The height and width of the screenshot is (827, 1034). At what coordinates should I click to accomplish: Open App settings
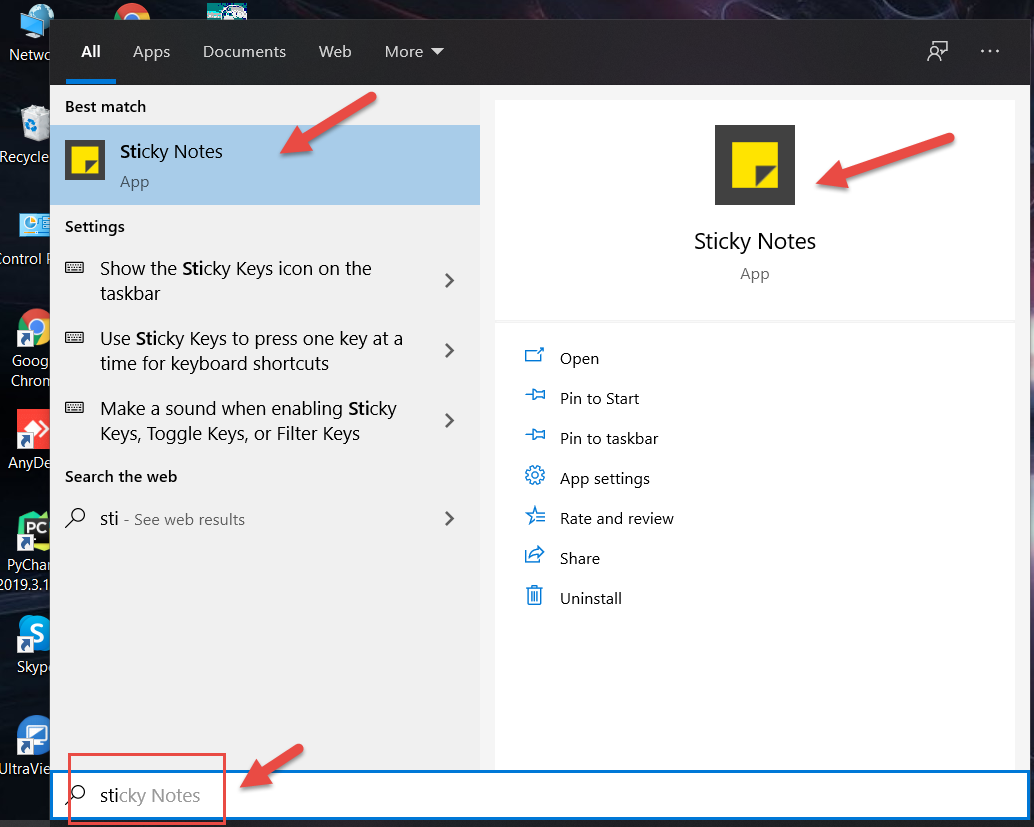click(604, 479)
